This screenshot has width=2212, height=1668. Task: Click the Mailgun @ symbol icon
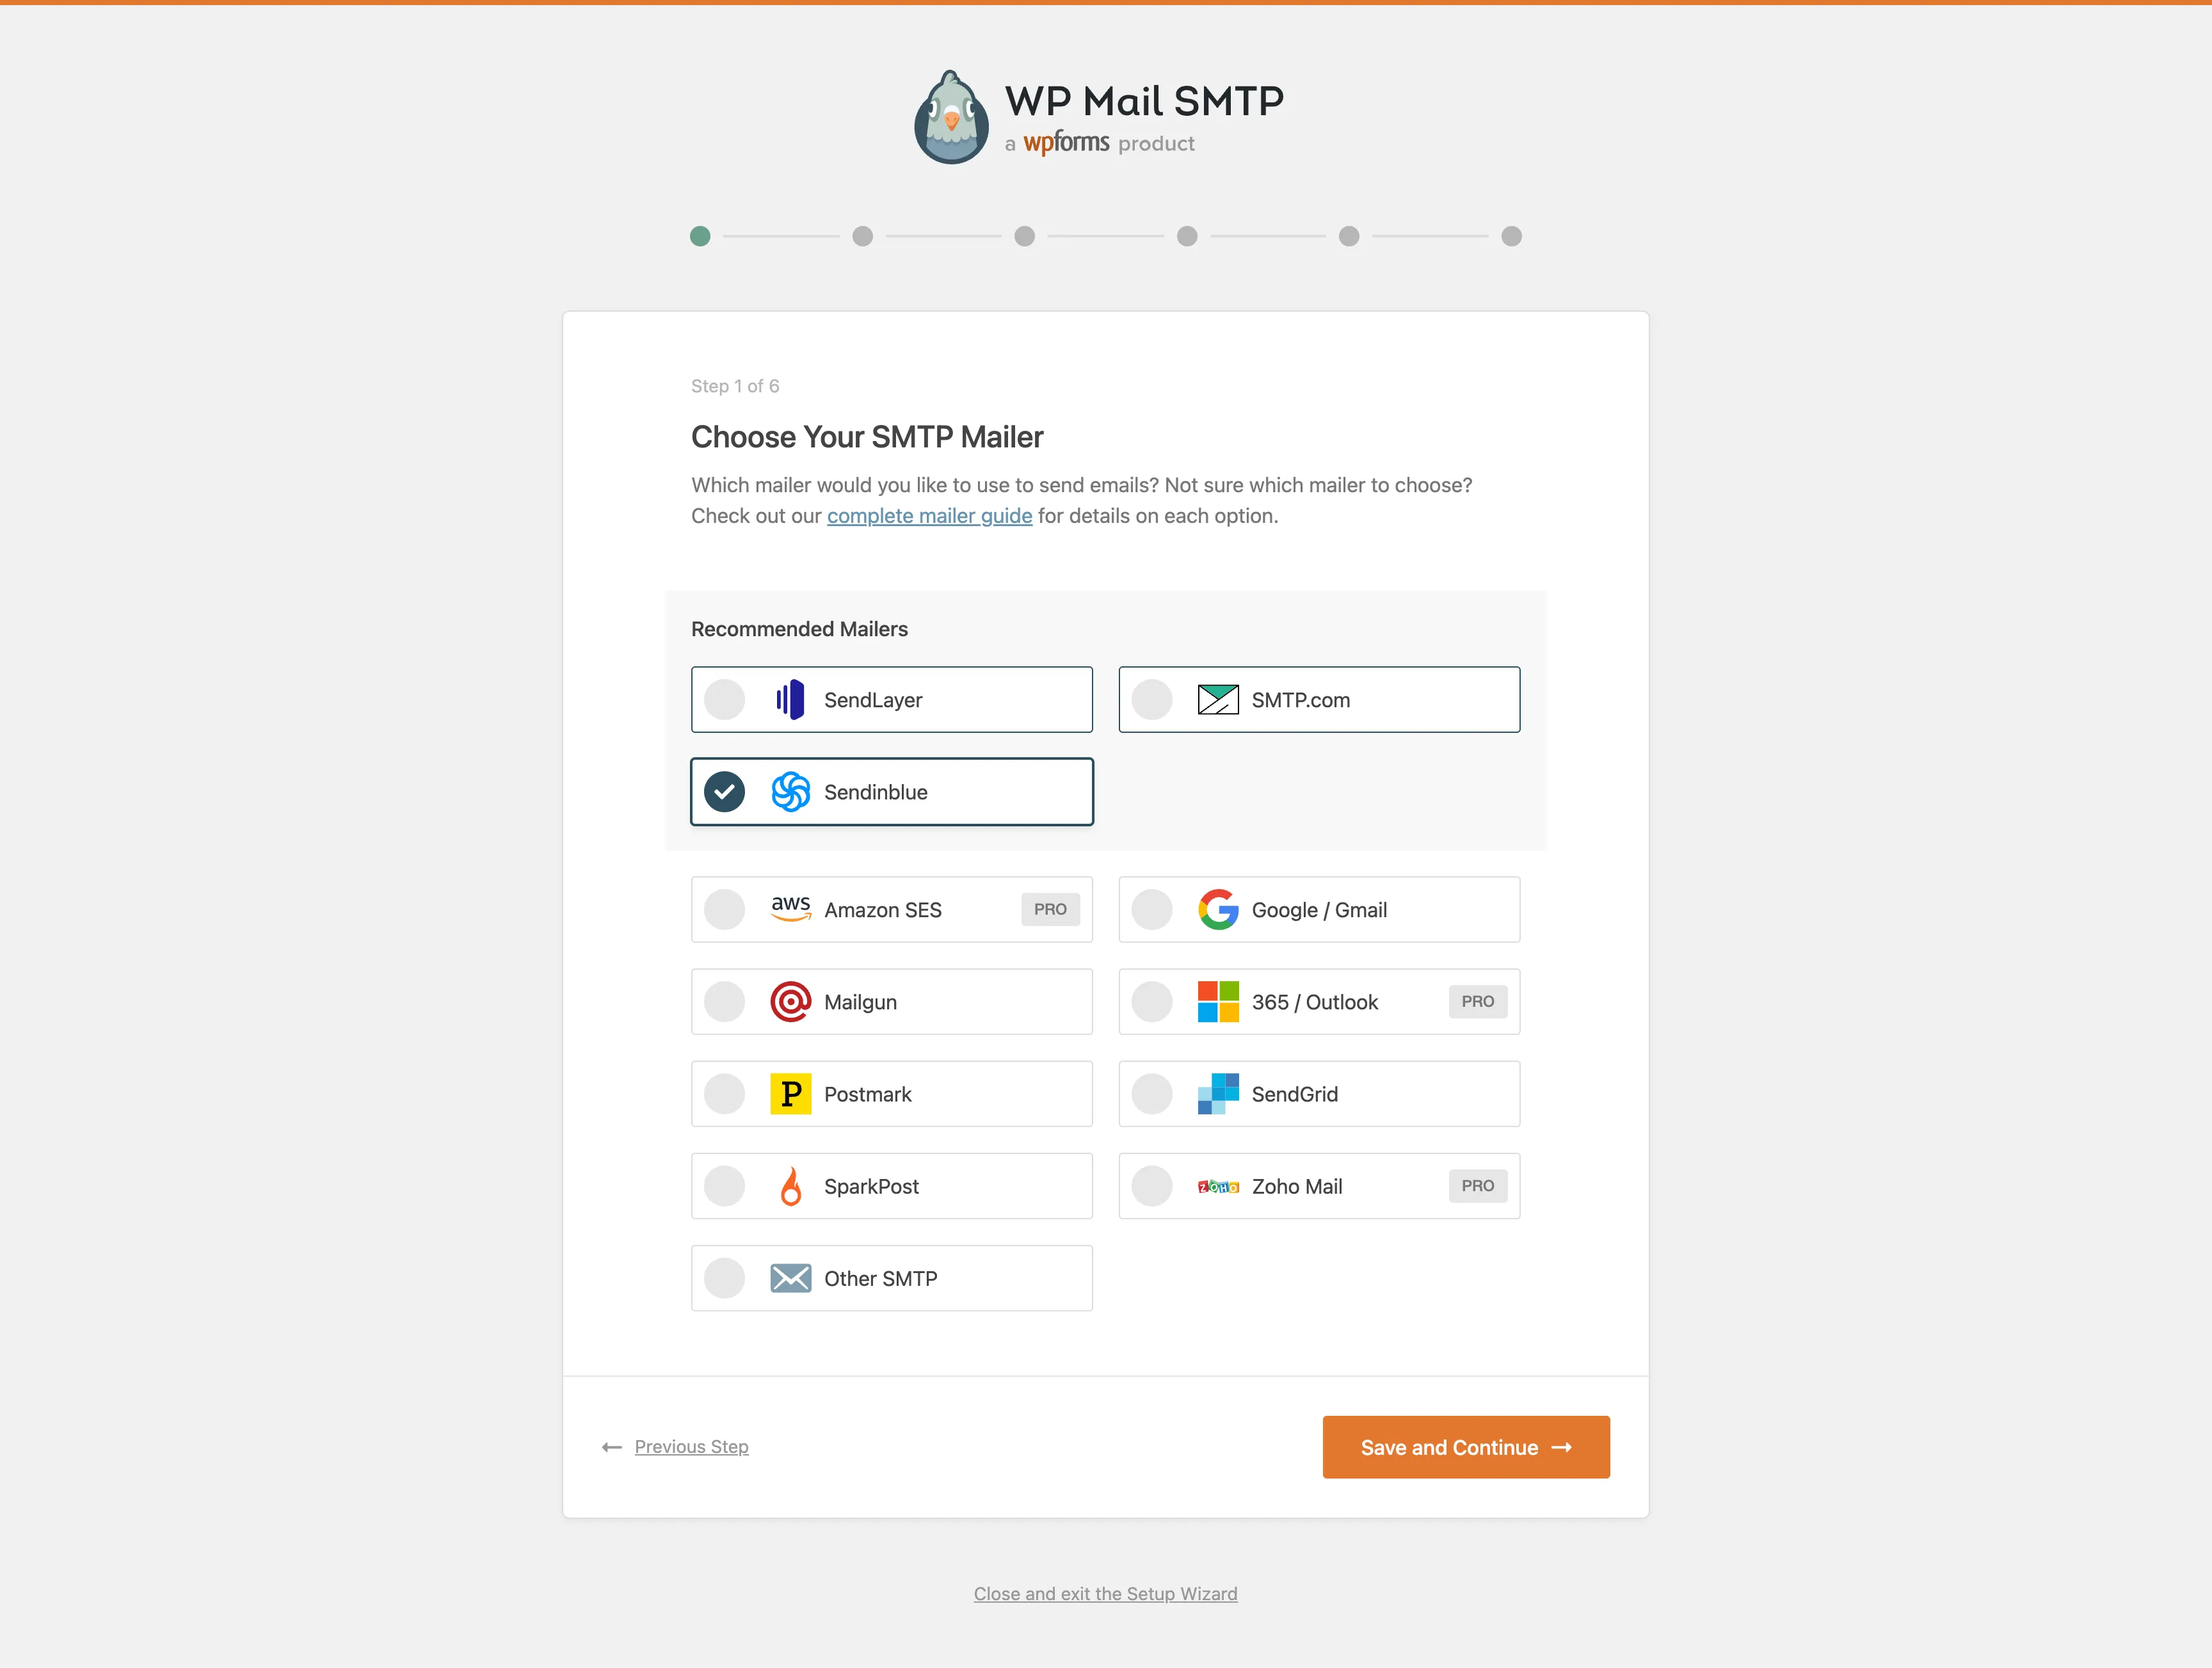790,1001
